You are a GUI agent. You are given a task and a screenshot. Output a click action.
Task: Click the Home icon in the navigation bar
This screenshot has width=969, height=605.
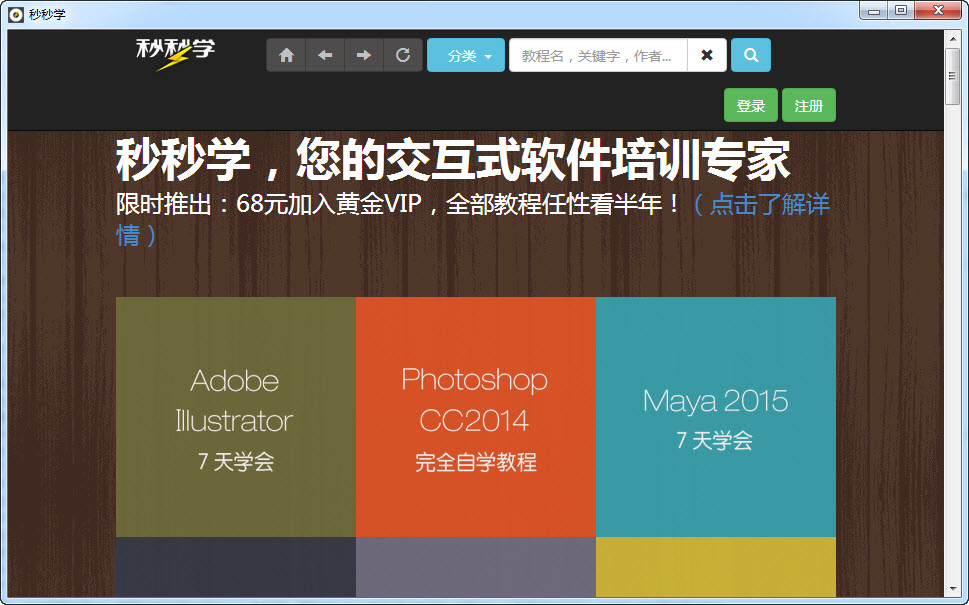coord(286,56)
